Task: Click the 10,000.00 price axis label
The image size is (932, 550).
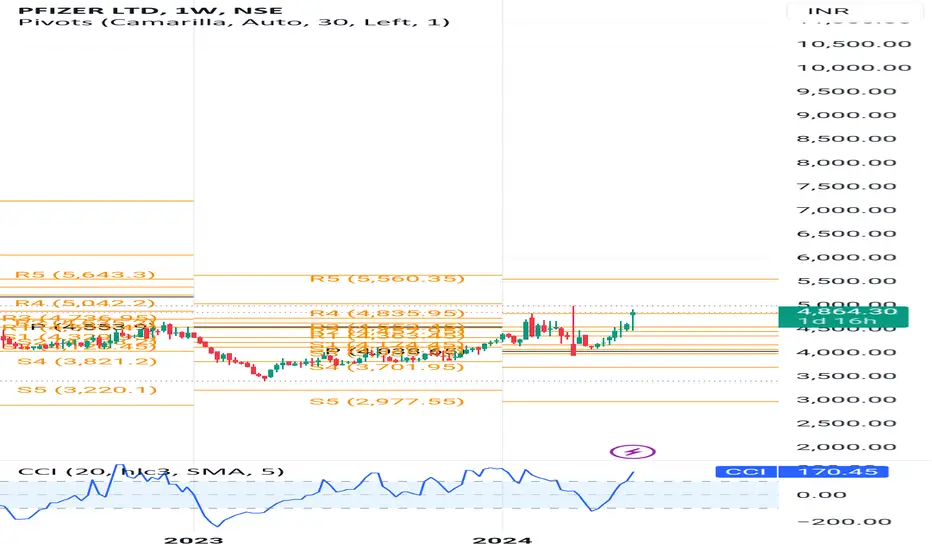Action: [854, 68]
